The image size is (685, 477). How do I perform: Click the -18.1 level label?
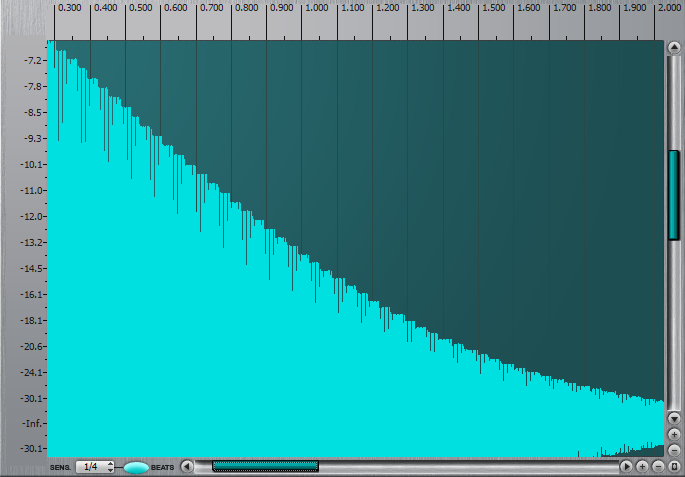click(x=31, y=321)
